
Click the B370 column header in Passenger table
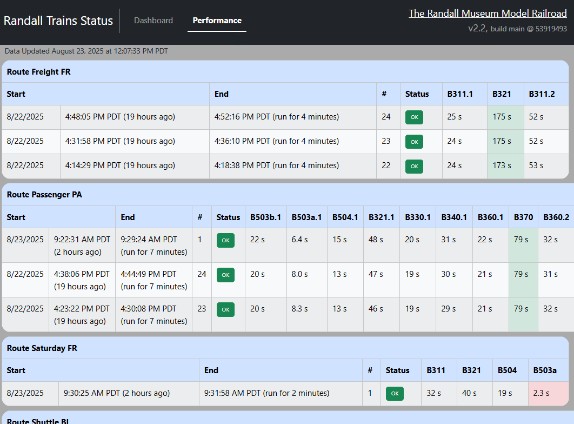[523, 217]
